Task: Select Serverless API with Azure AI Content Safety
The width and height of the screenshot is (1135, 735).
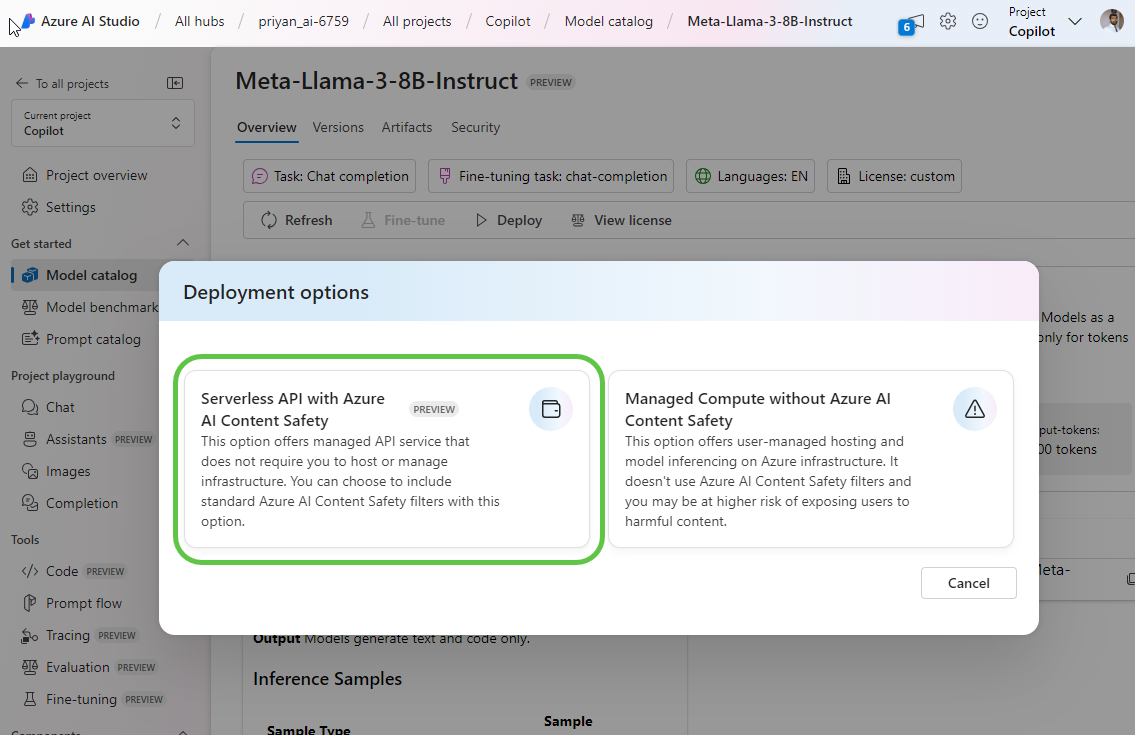Action: pos(387,460)
